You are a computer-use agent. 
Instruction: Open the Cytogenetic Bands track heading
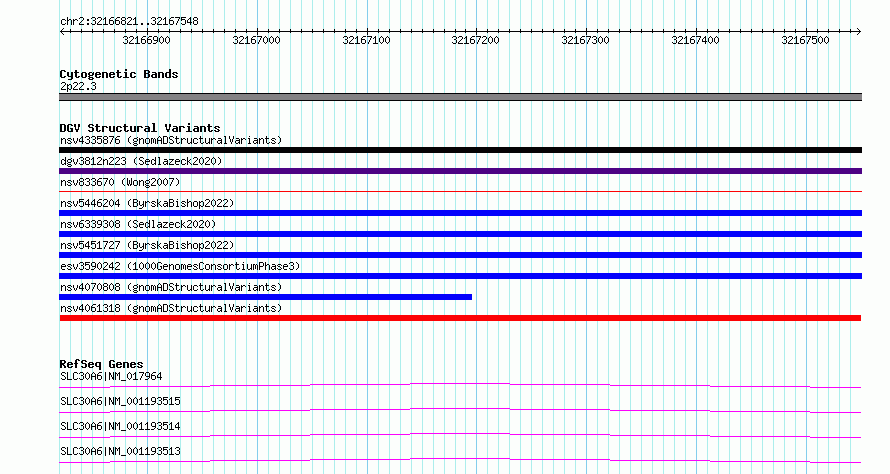click(x=119, y=74)
